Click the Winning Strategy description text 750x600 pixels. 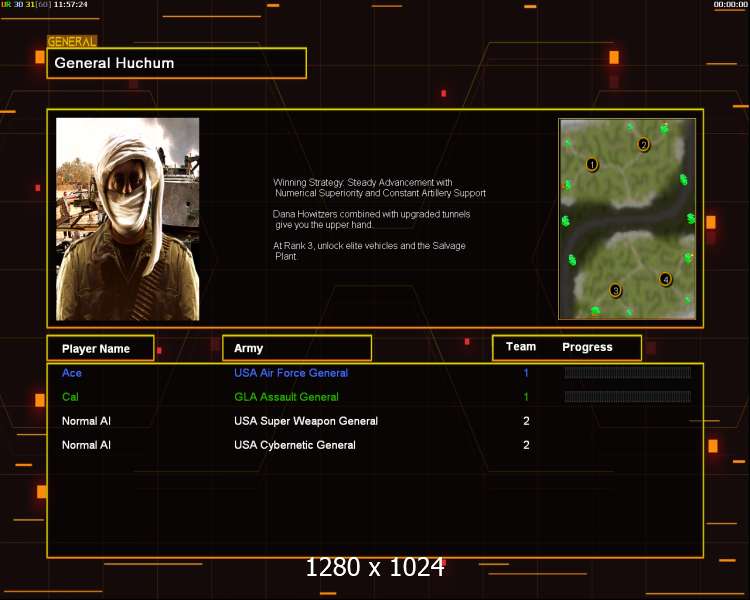pos(379,188)
